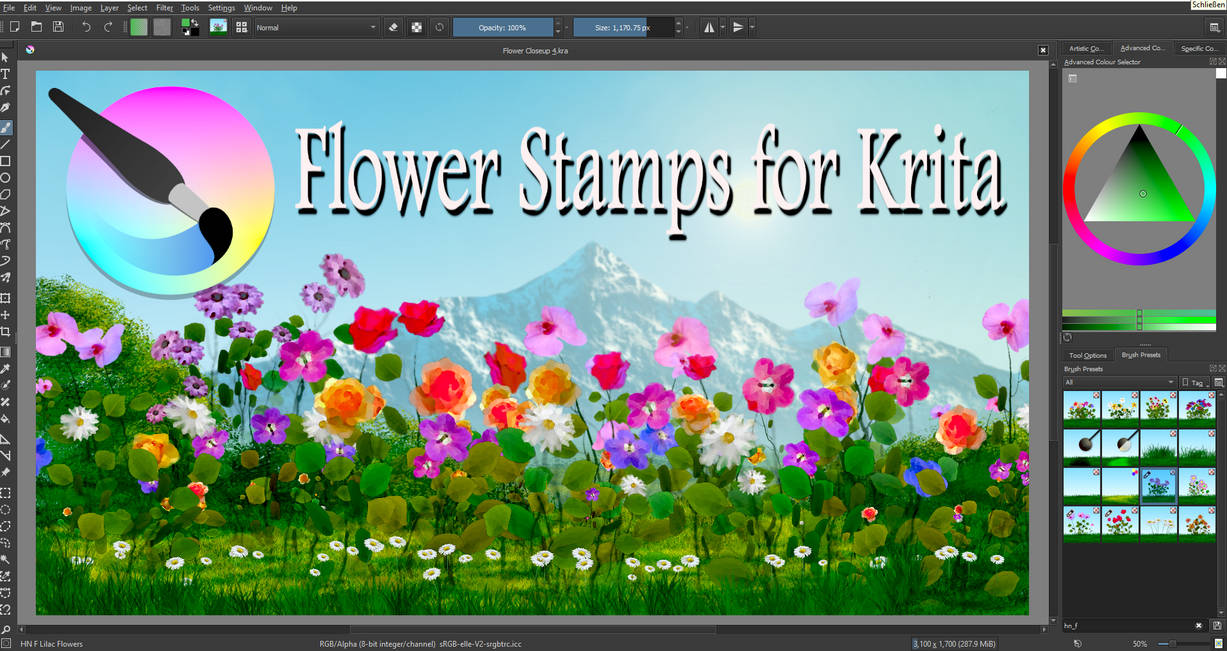Image resolution: width=1227 pixels, height=651 pixels.
Task: Select the Freehand Brush tool in the toolbox
Action: (x=6, y=127)
